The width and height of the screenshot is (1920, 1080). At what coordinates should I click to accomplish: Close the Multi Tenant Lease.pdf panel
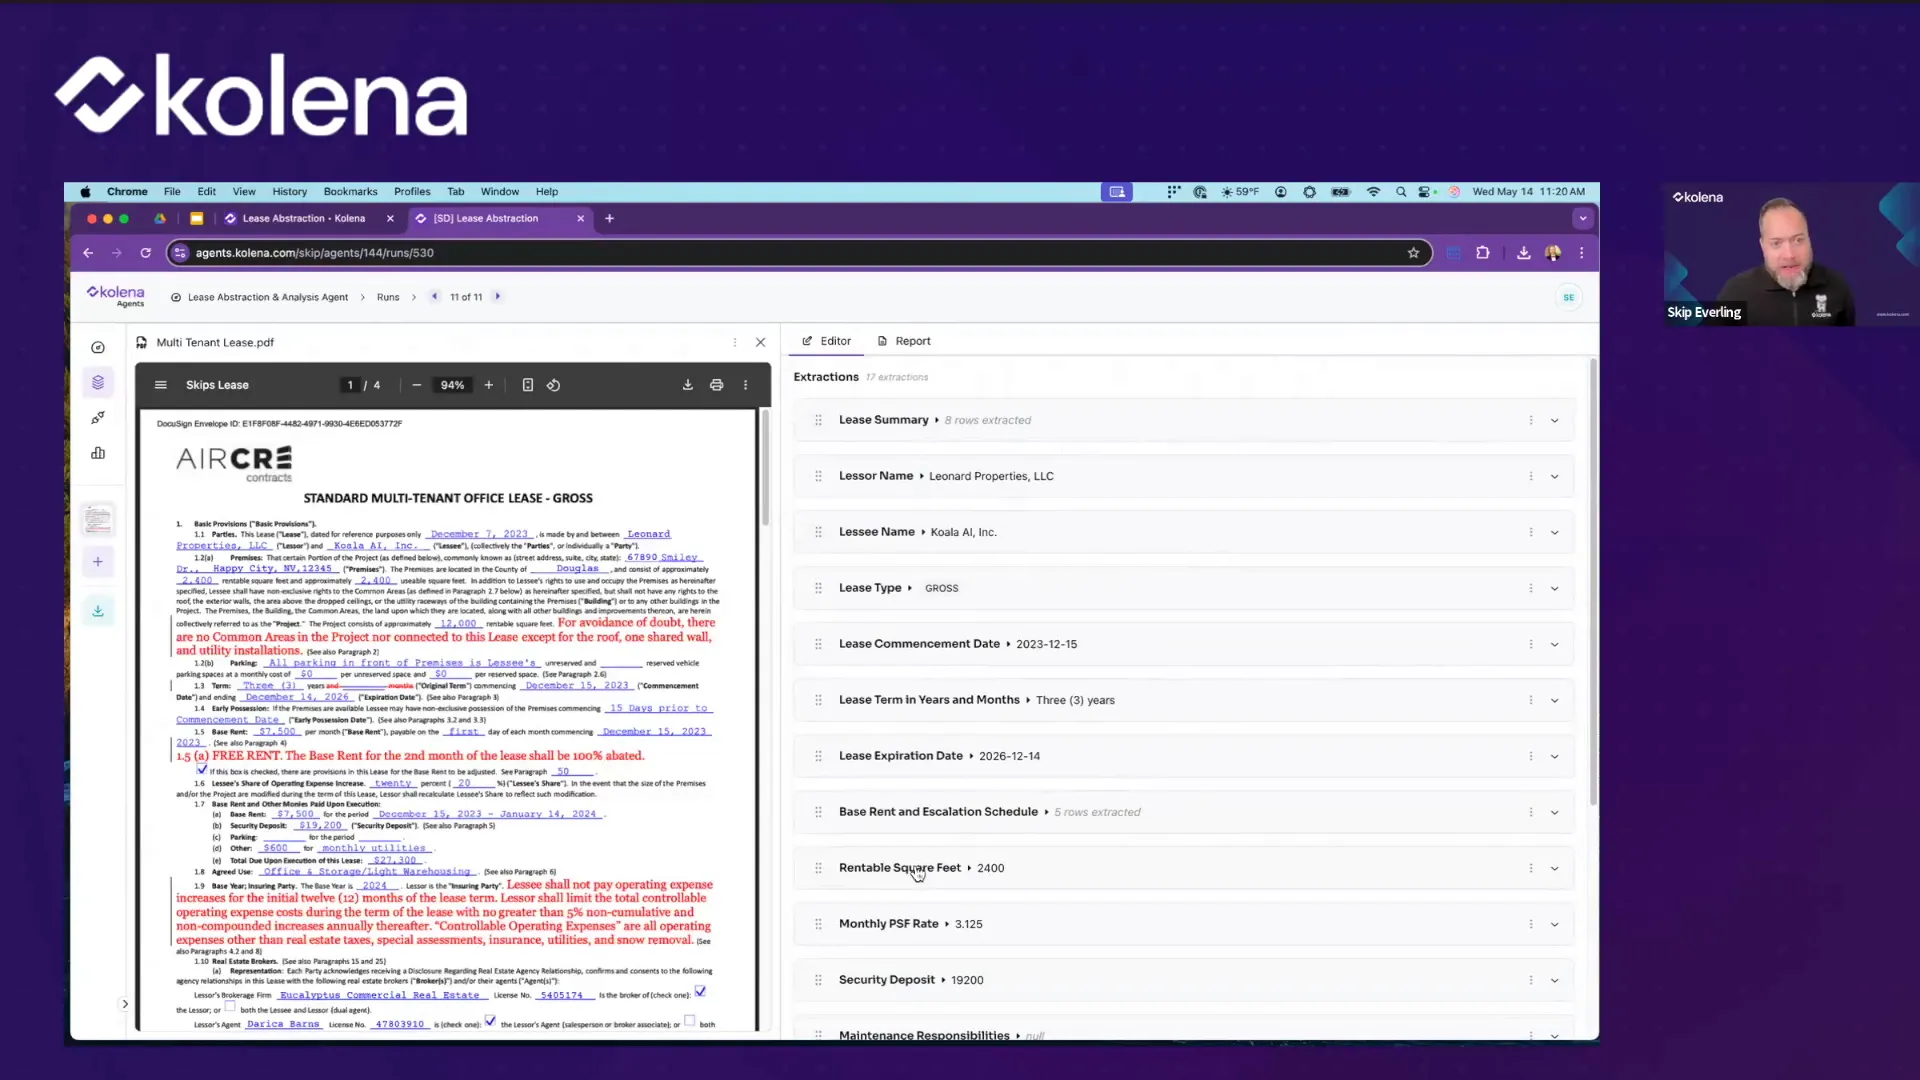pos(761,342)
